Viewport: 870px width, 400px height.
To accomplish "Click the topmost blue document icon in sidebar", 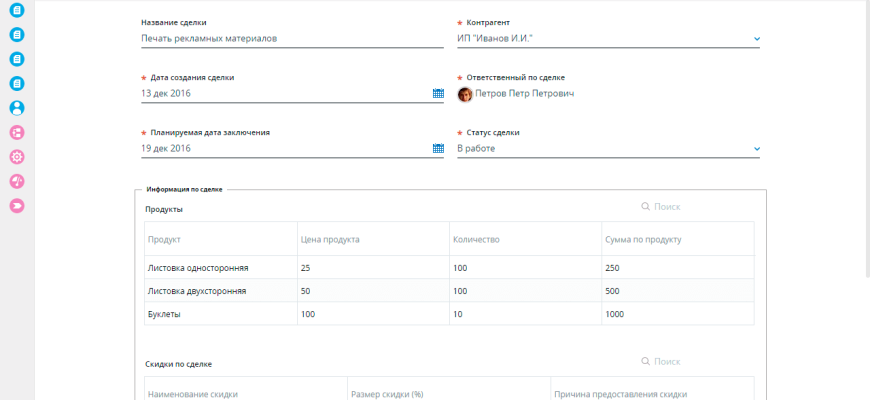I will tap(17, 10).
